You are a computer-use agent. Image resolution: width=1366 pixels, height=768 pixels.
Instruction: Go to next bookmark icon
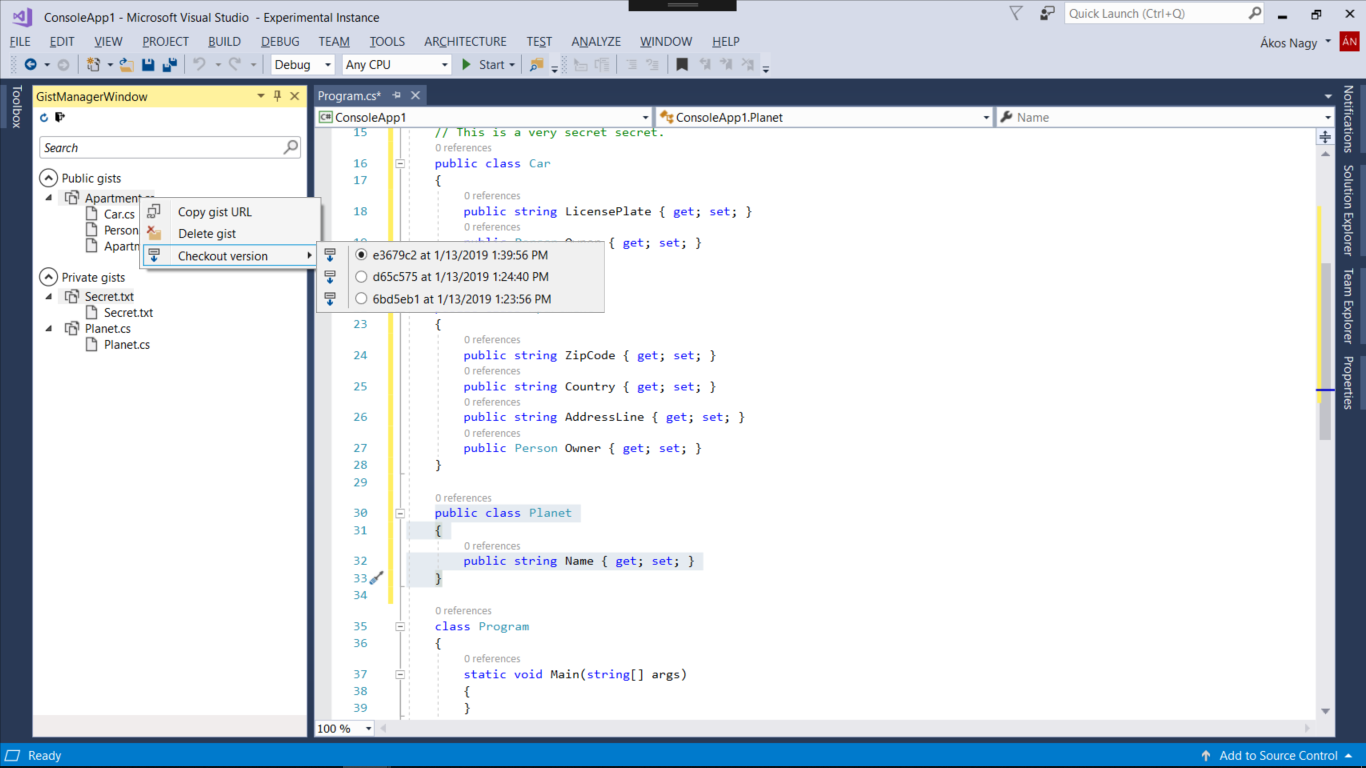[x=727, y=64]
